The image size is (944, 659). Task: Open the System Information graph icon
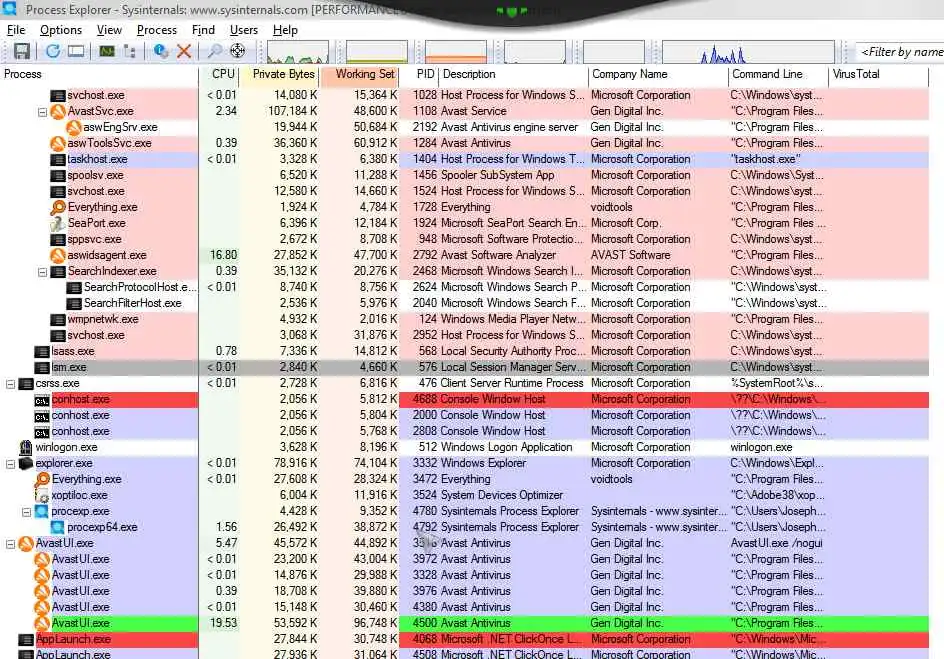point(107,51)
